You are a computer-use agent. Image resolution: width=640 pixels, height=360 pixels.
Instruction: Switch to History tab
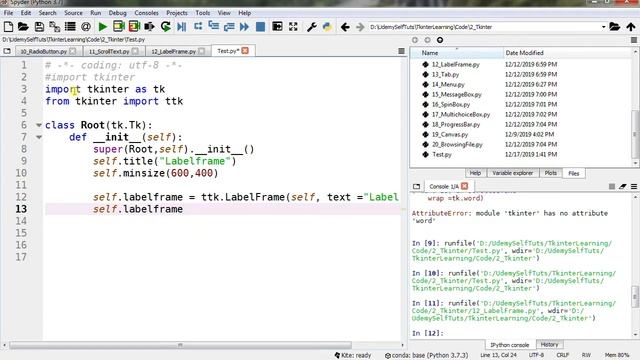coord(549,344)
